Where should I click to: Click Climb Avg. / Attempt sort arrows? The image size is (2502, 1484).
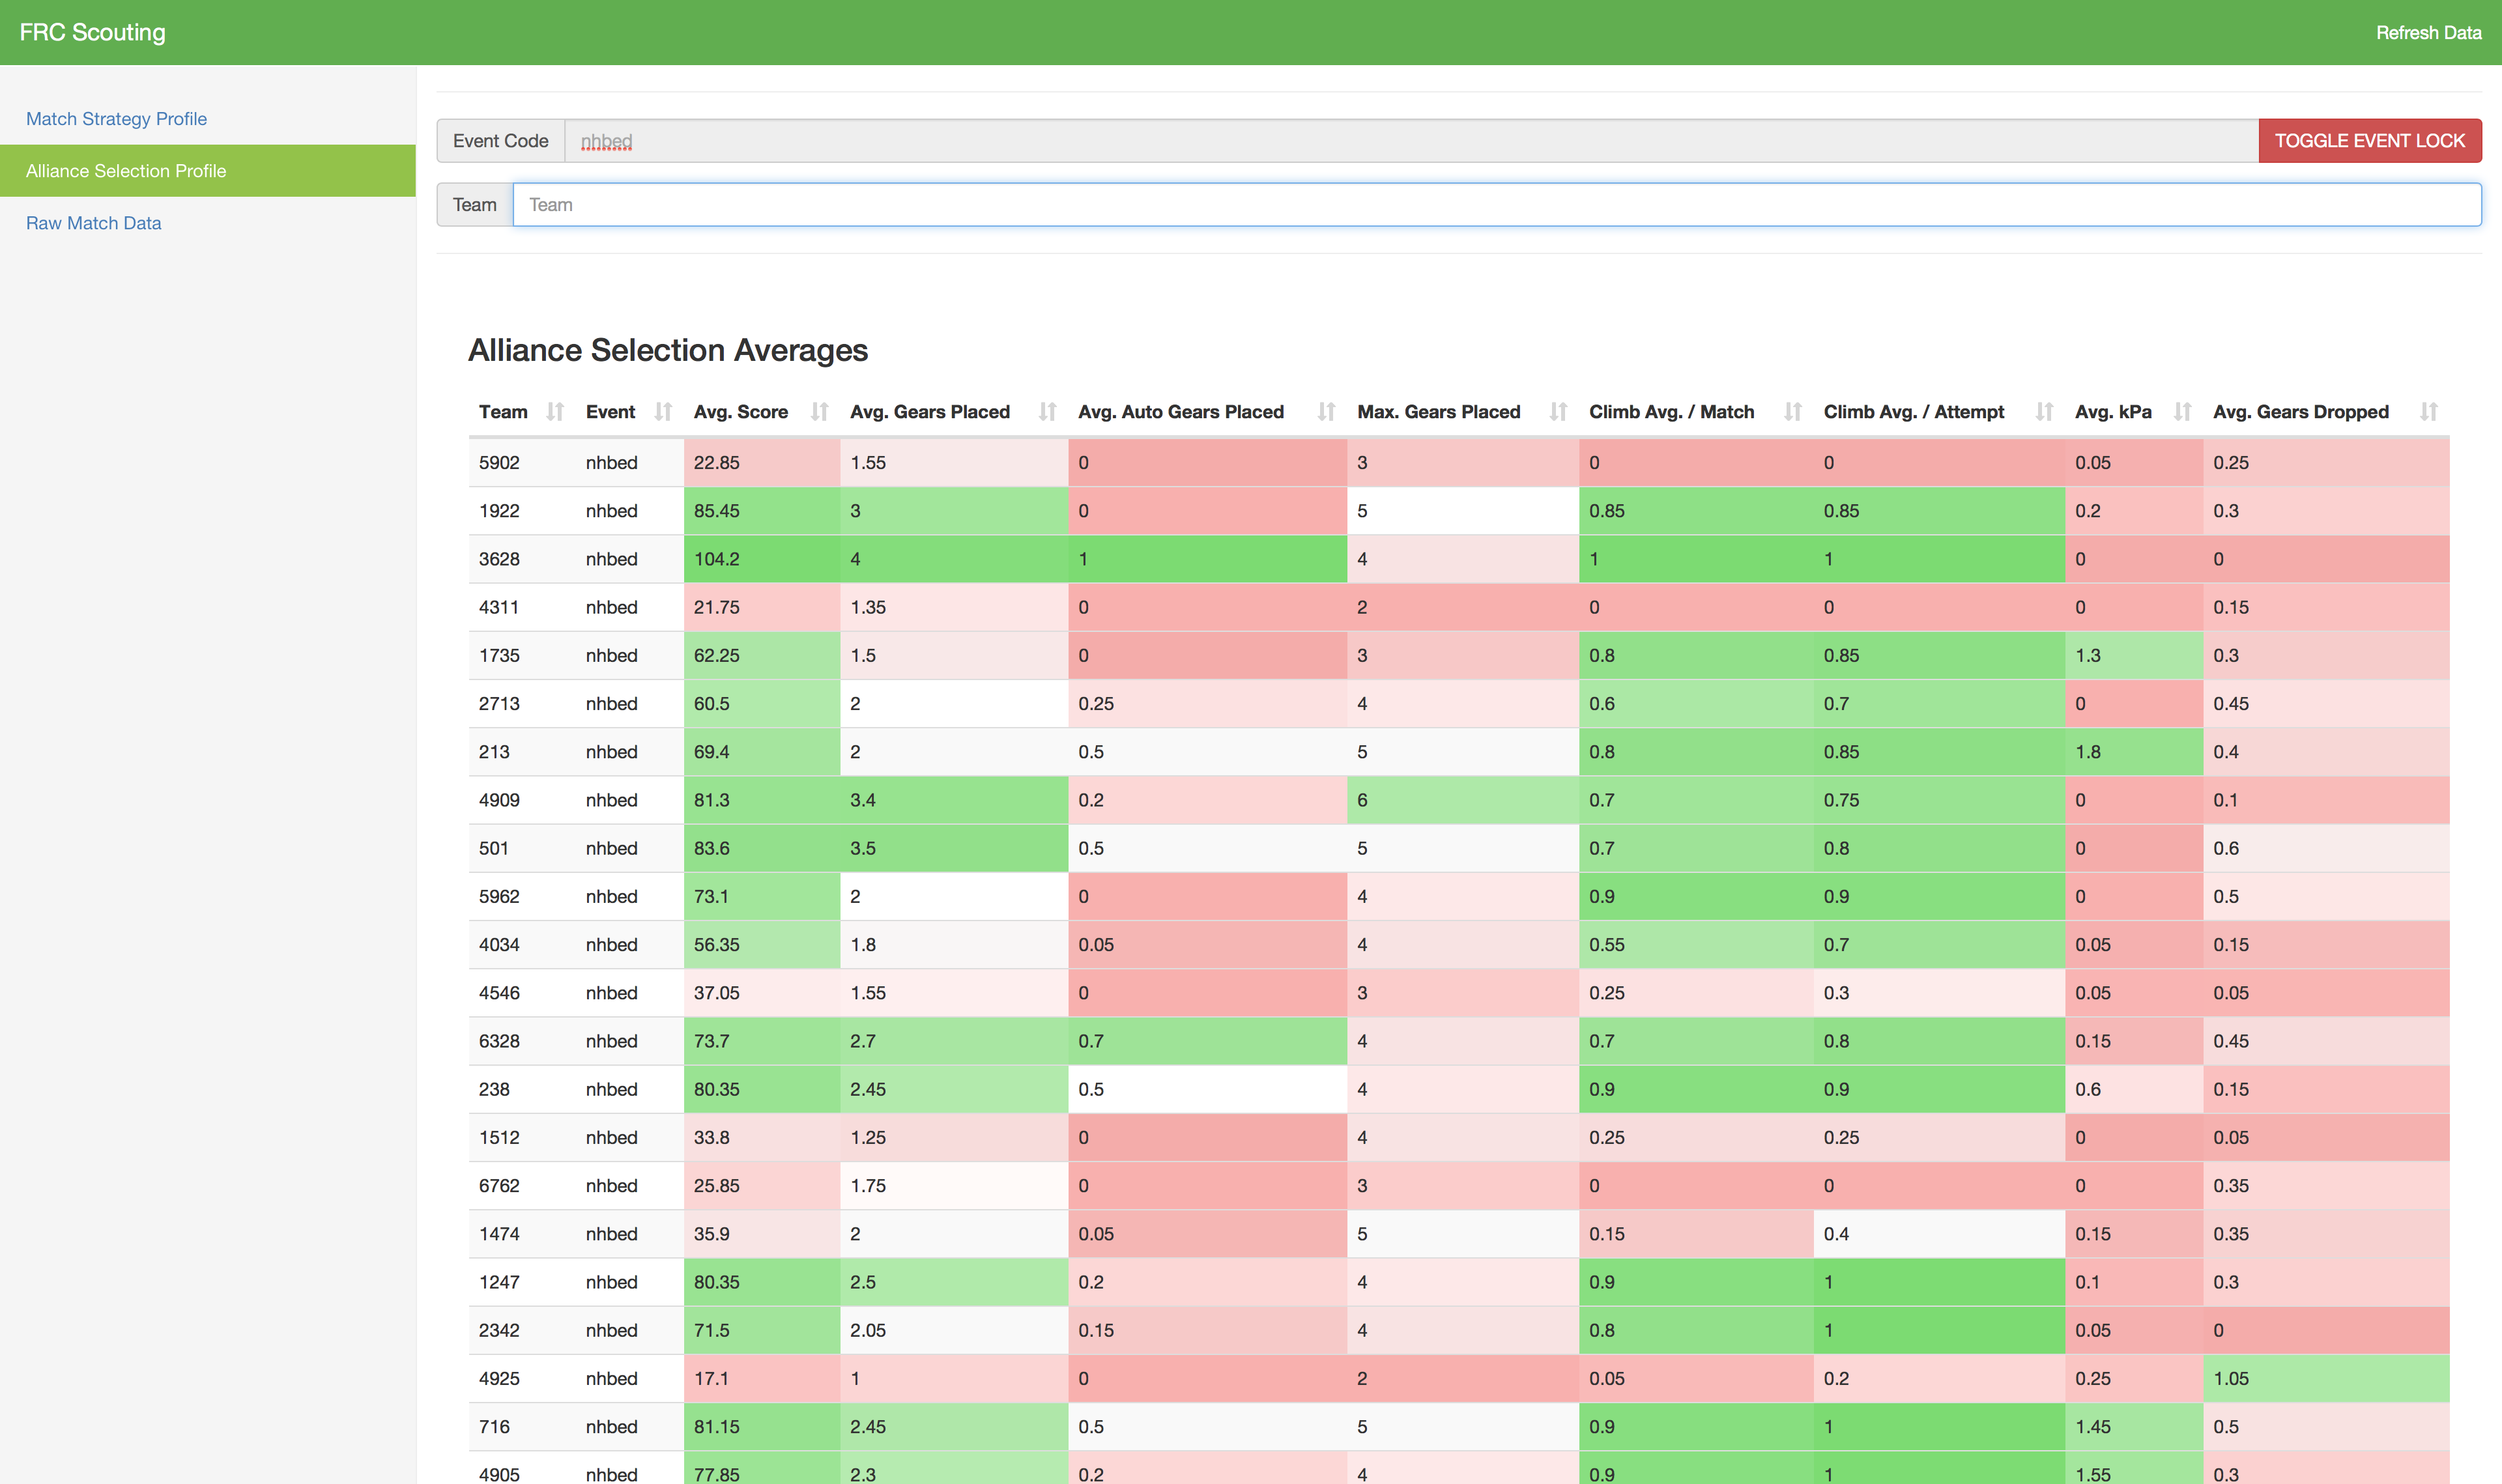[2044, 411]
